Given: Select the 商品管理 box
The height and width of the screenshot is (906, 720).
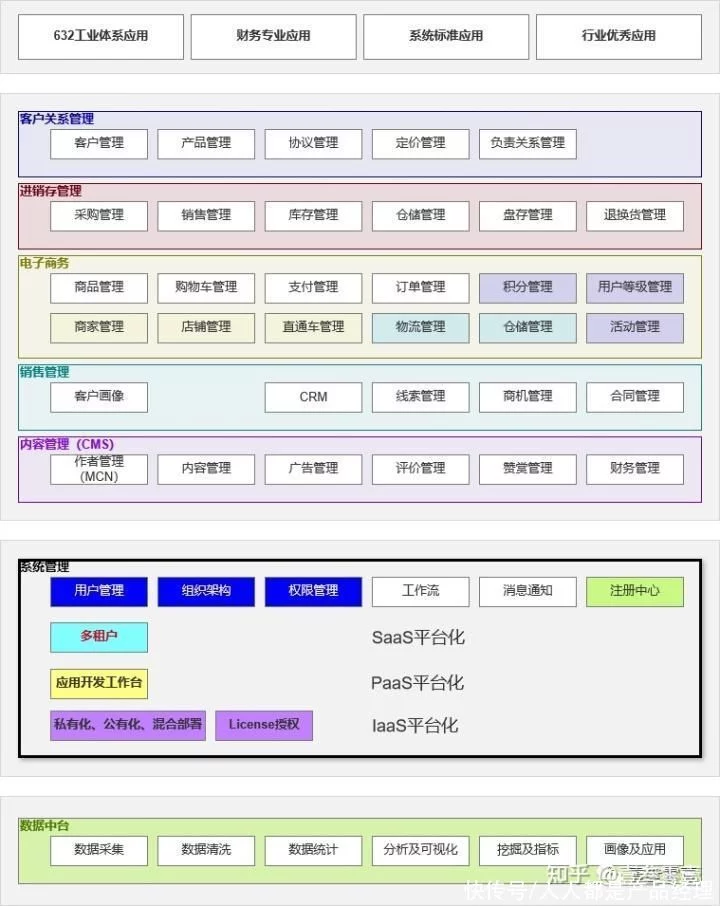Looking at the screenshot, I should 99,288.
